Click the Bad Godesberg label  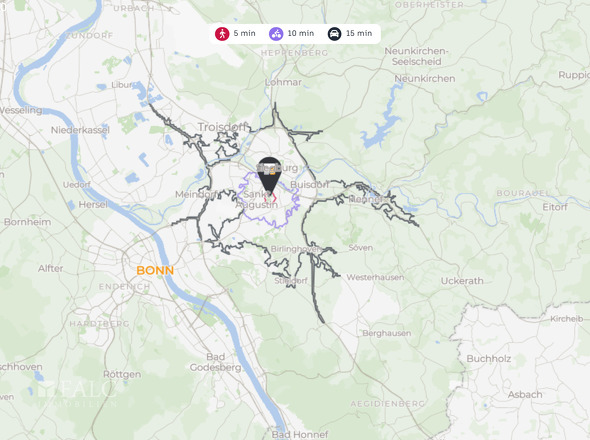[x=215, y=362]
